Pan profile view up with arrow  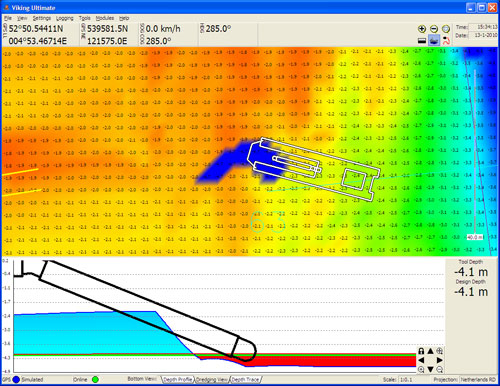pyautogui.click(x=430, y=351)
